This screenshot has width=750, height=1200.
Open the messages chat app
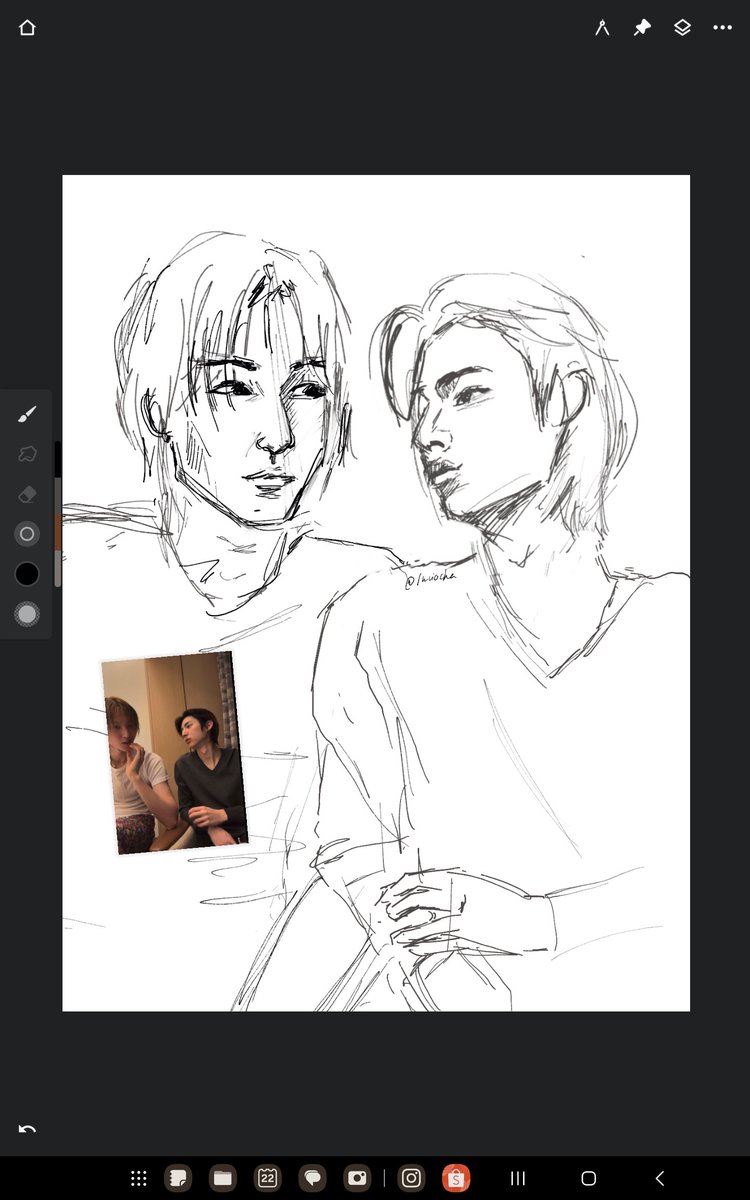tap(312, 1178)
